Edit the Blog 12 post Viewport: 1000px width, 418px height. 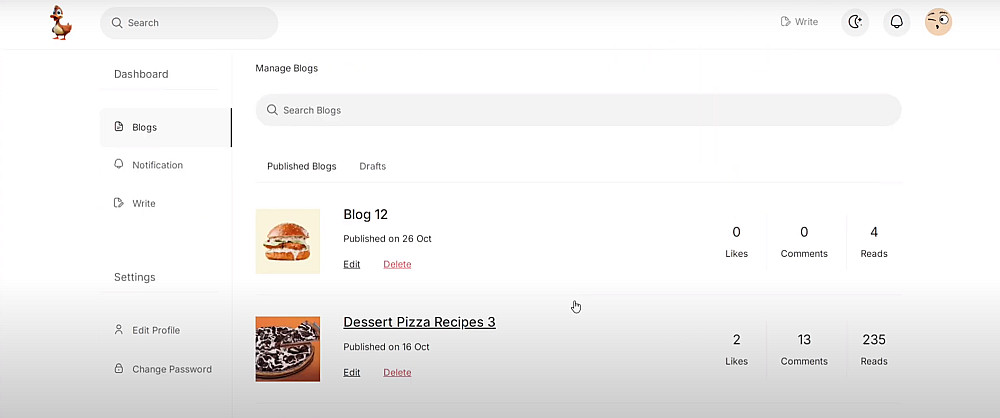click(351, 264)
